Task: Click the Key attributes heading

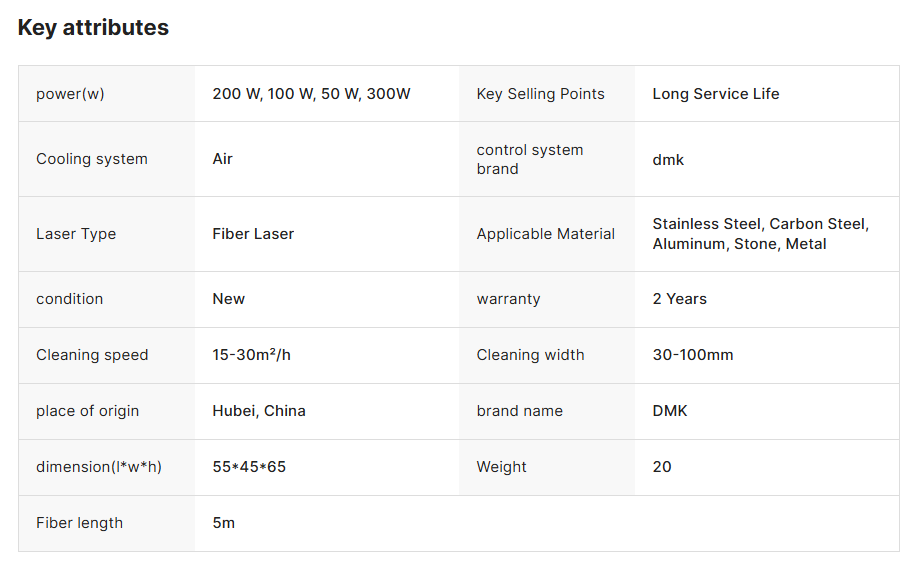Action: pyautogui.click(x=93, y=28)
